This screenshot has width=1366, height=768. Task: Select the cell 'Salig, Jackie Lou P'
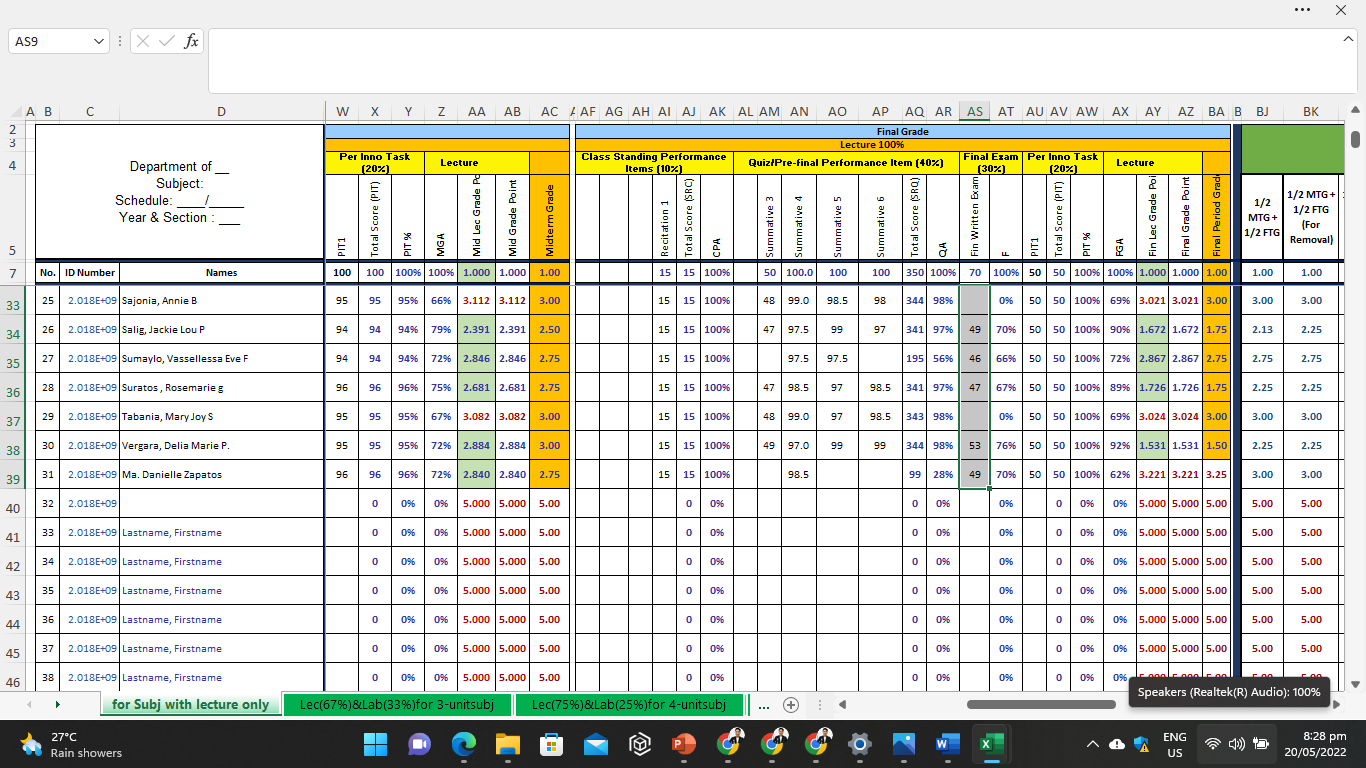pyautogui.click(x=221, y=329)
